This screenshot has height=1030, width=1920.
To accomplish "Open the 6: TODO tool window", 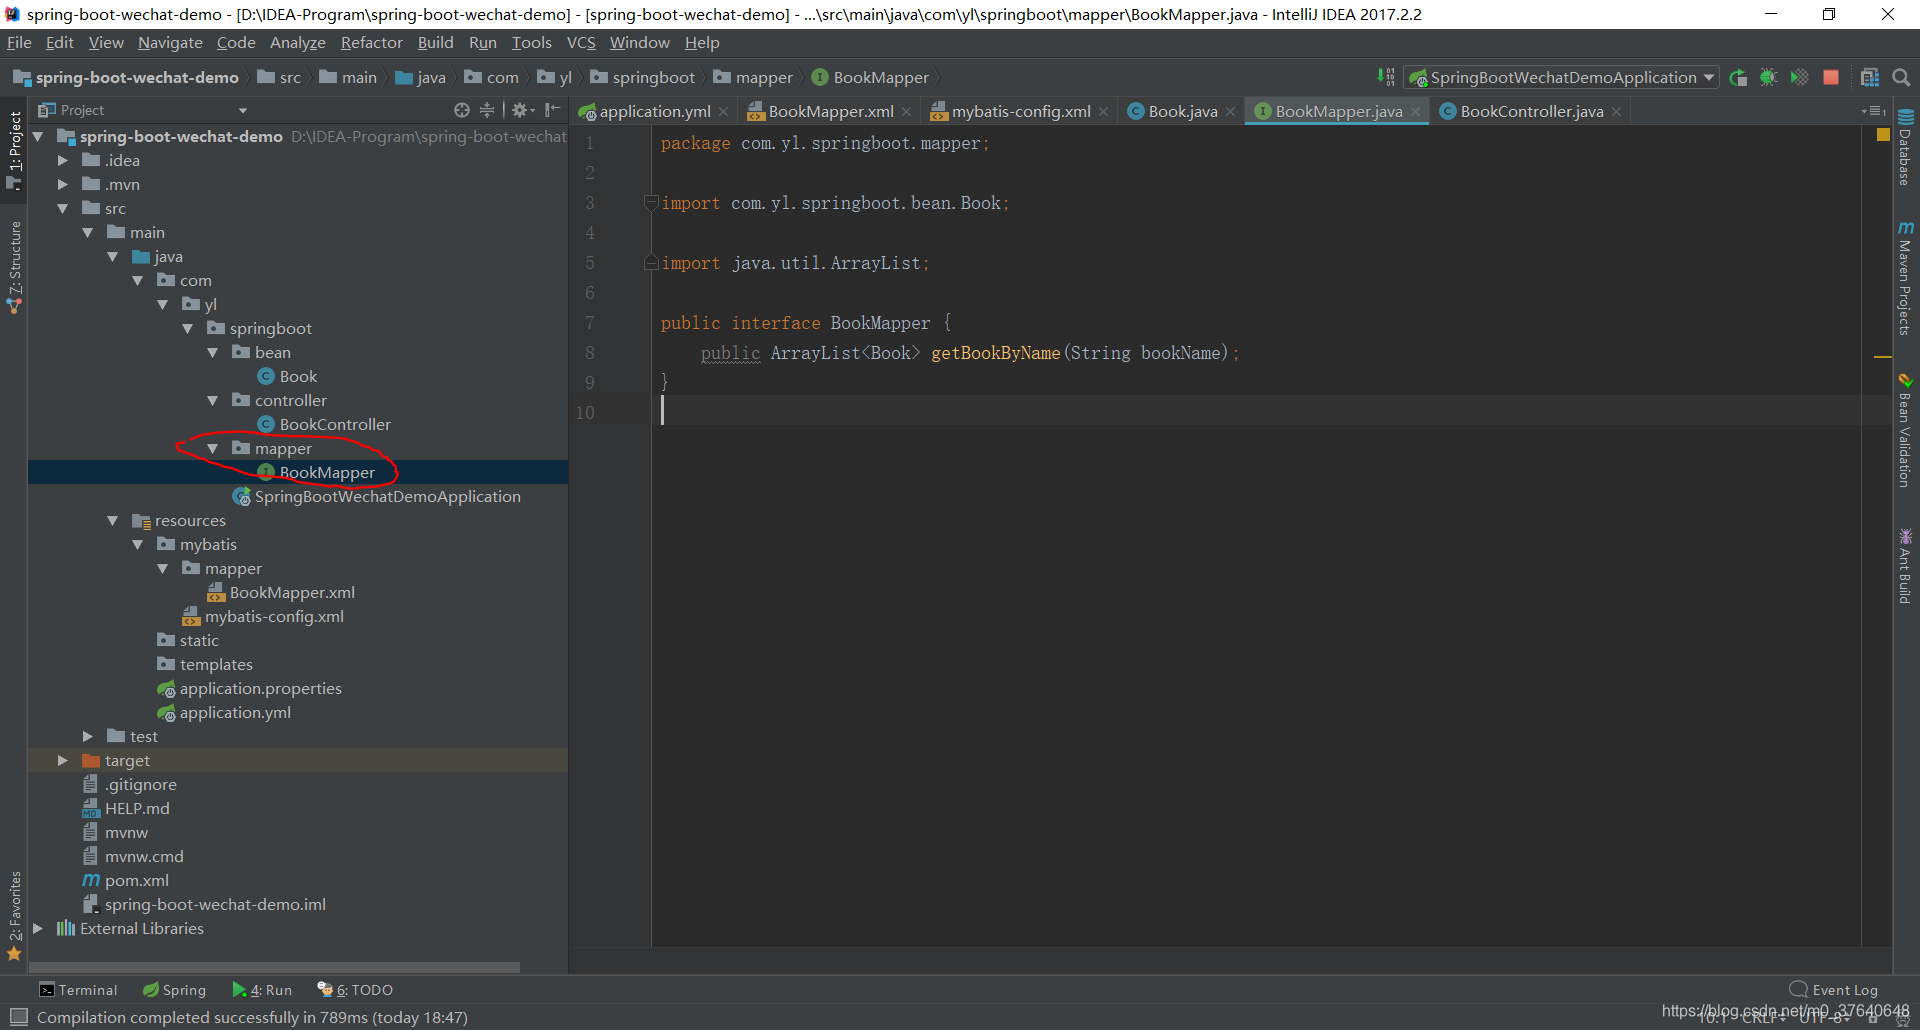I will point(355,989).
